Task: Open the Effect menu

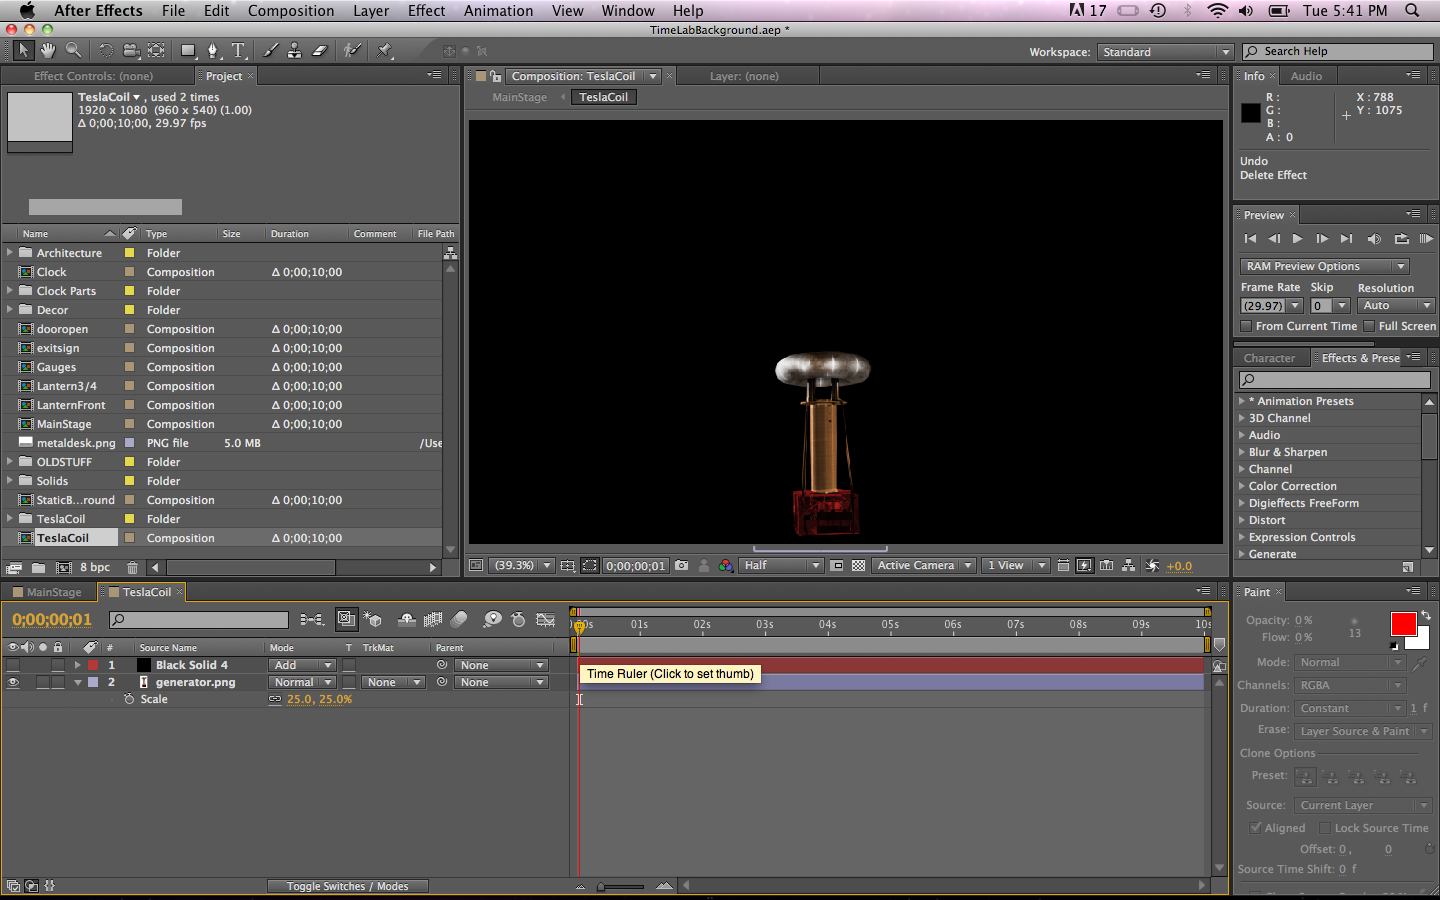Action: tap(426, 11)
